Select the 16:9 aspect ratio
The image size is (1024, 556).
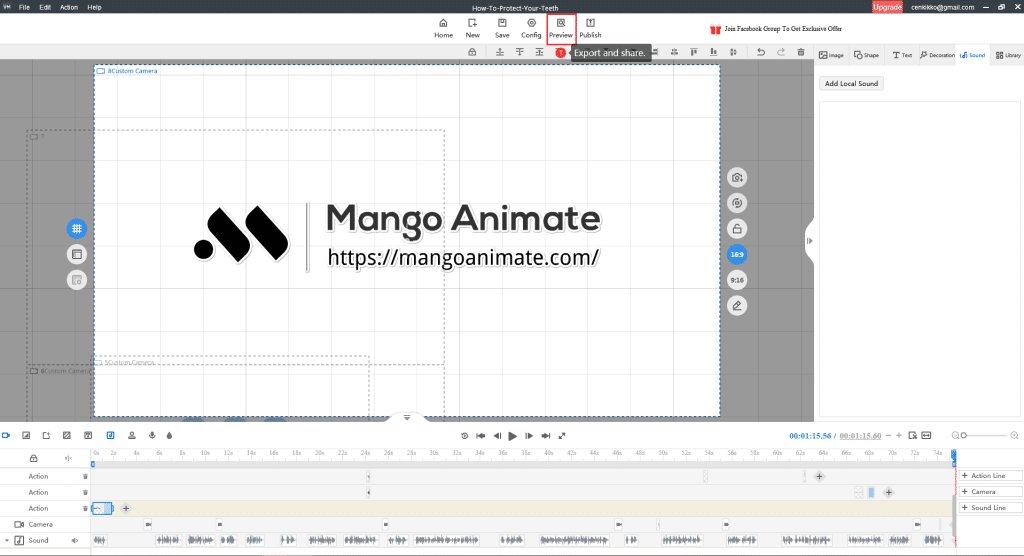pyautogui.click(x=737, y=255)
